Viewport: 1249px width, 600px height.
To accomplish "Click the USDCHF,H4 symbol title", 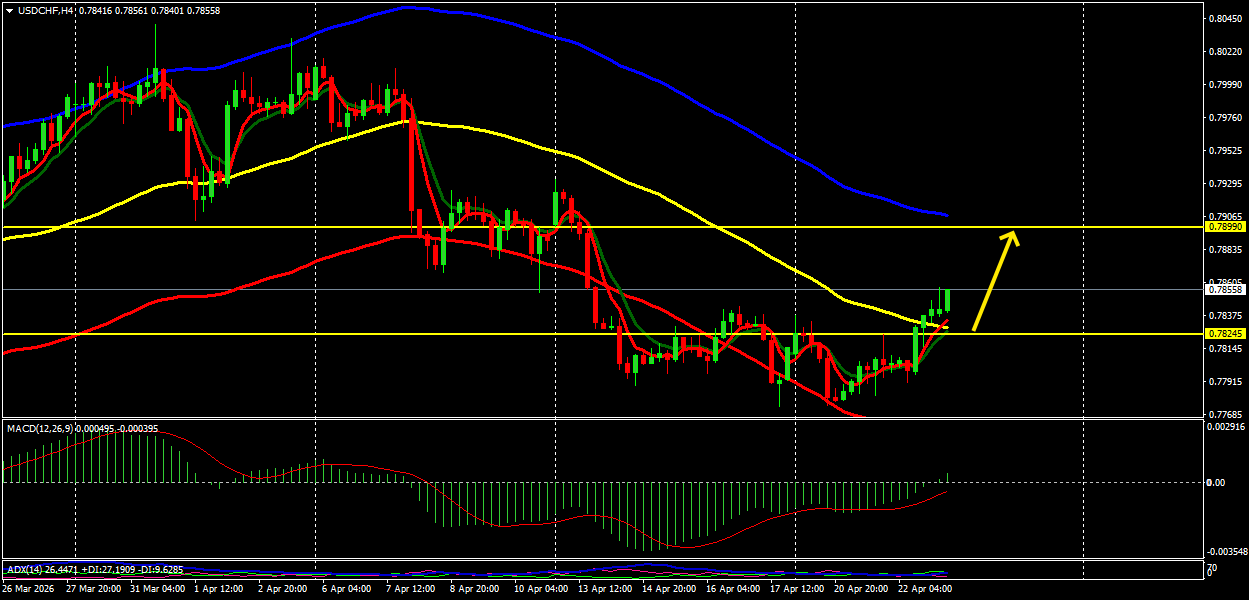I will [46, 10].
